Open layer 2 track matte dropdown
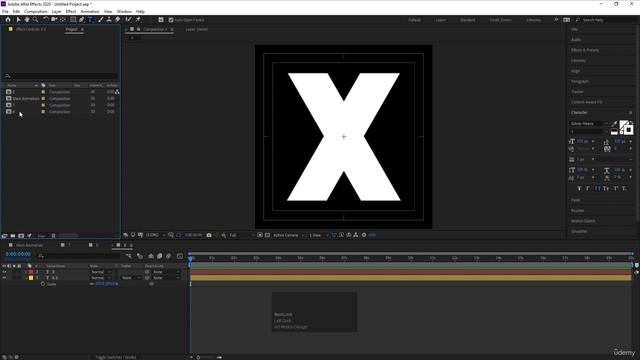This screenshot has height=360, width=640. tap(131, 278)
